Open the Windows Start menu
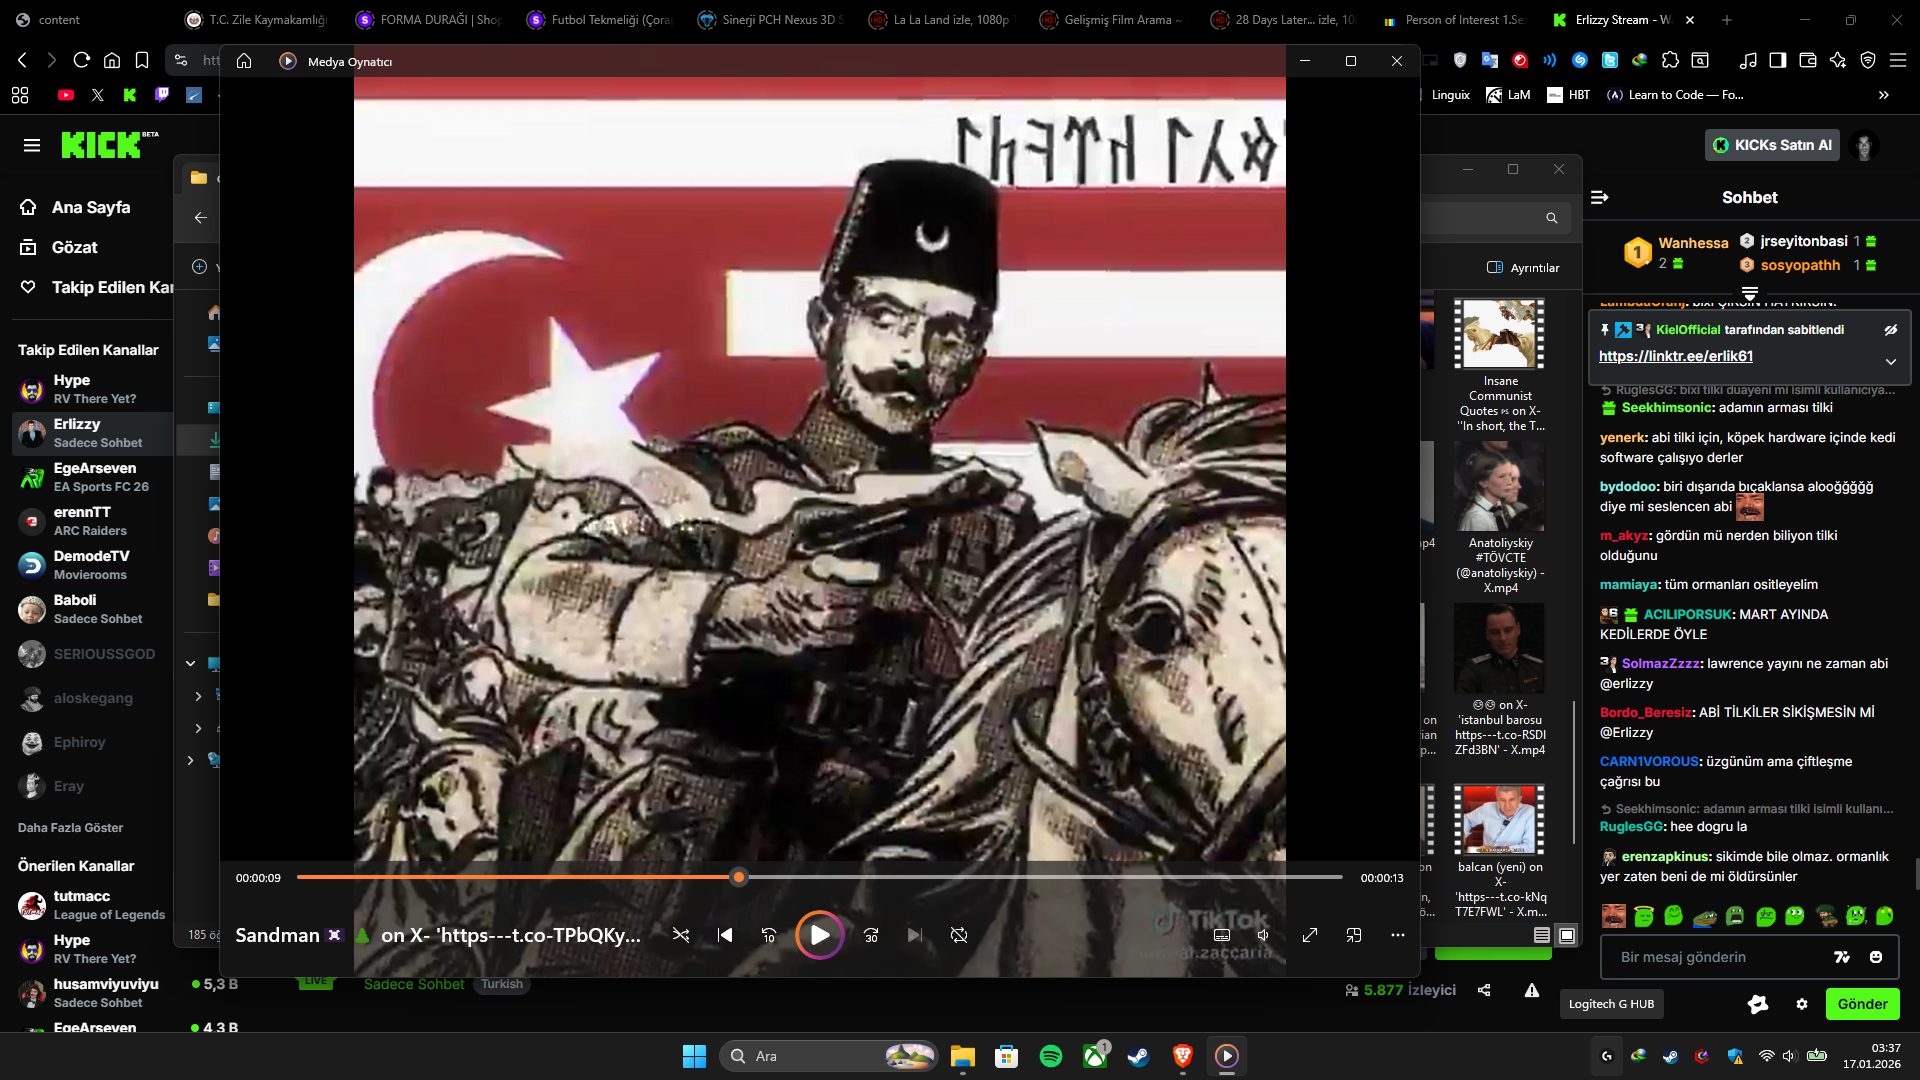Viewport: 1920px width, 1080px height. tap(694, 1056)
